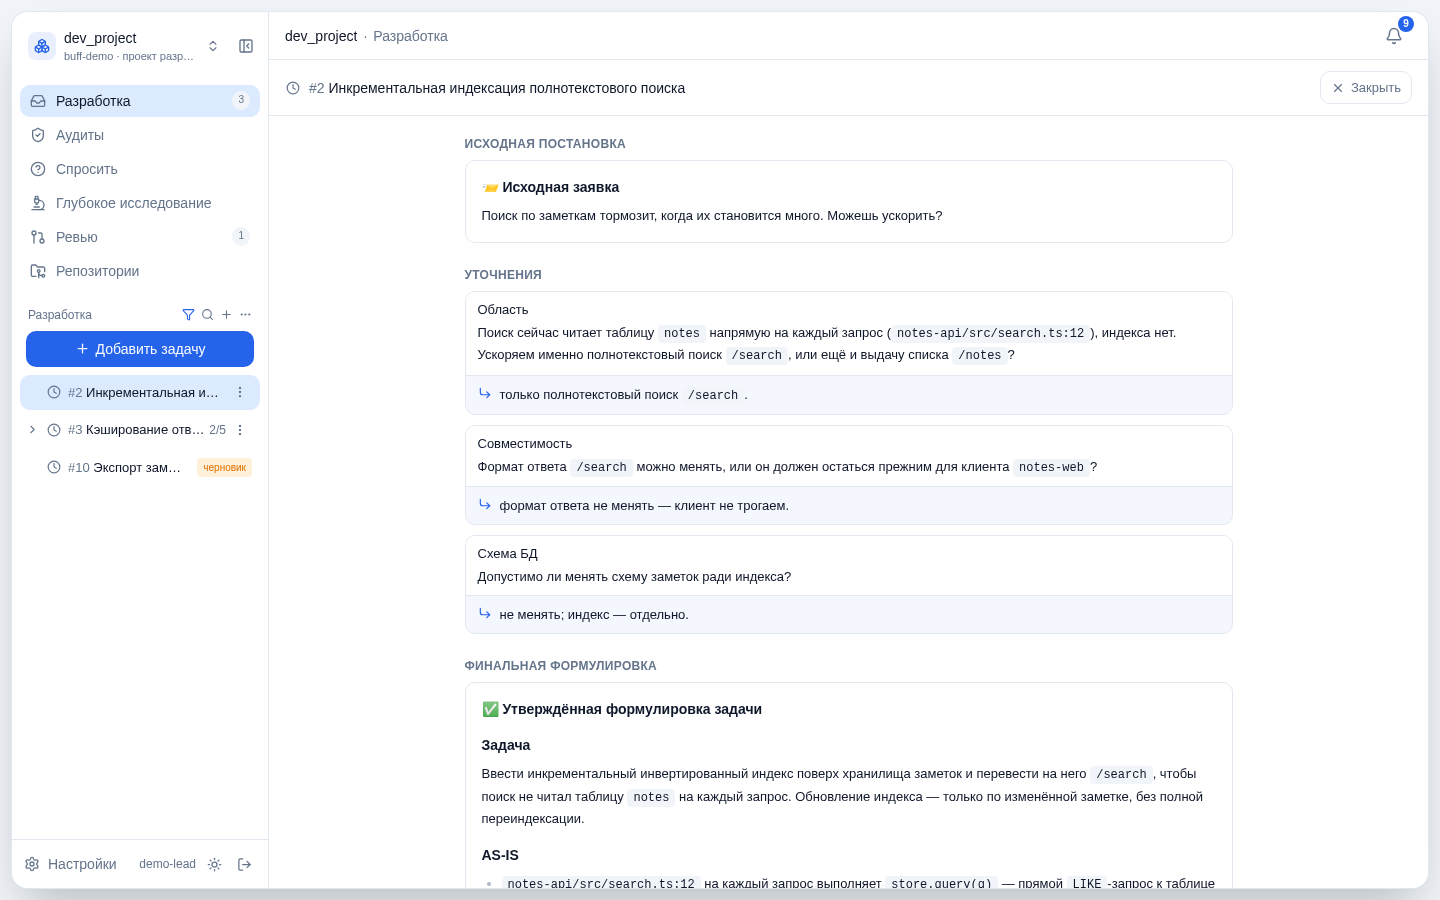Click the demo-lead user label
This screenshot has width=1440, height=900.
[167, 864]
